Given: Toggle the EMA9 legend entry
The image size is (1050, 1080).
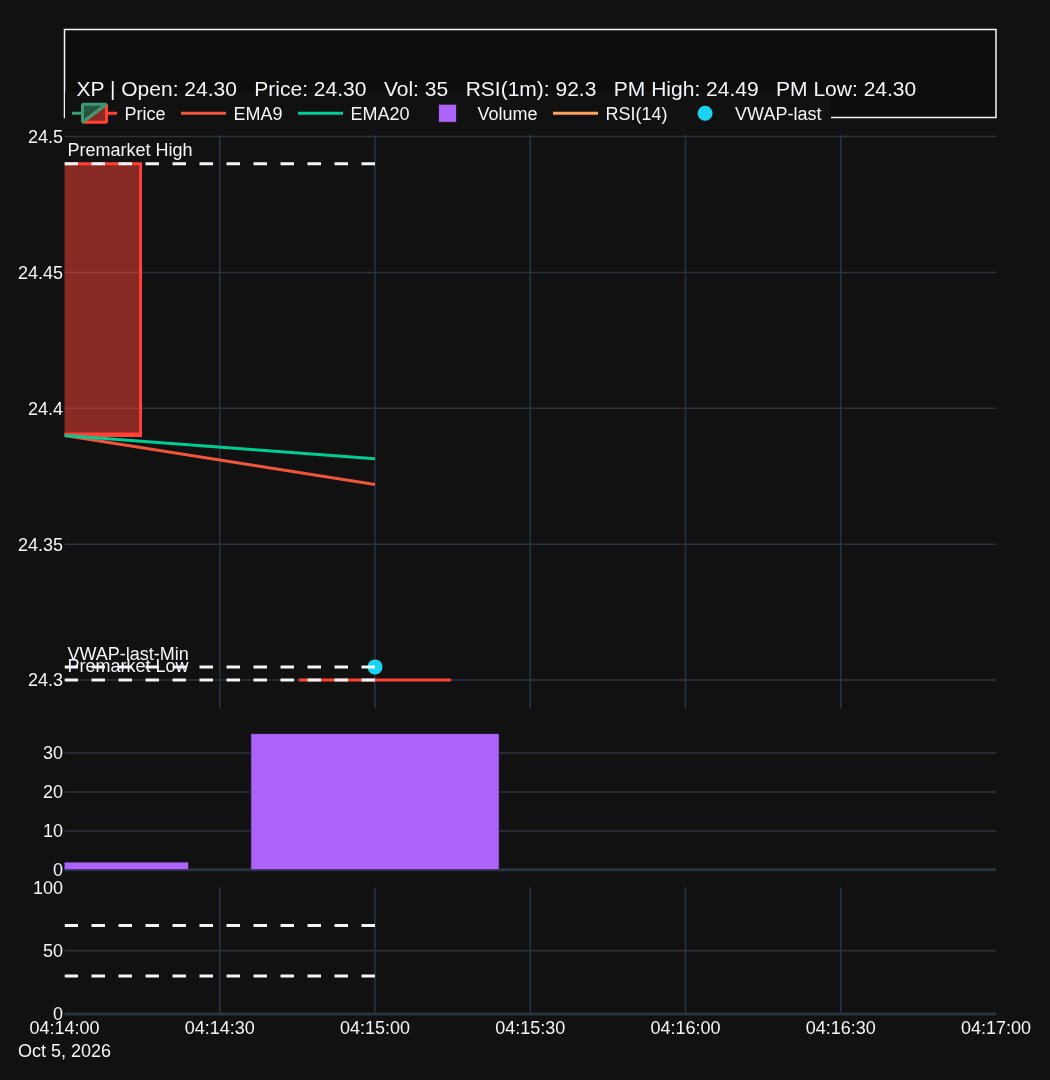Looking at the screenshot, I should pyautogui.click(x=231, y=114).
